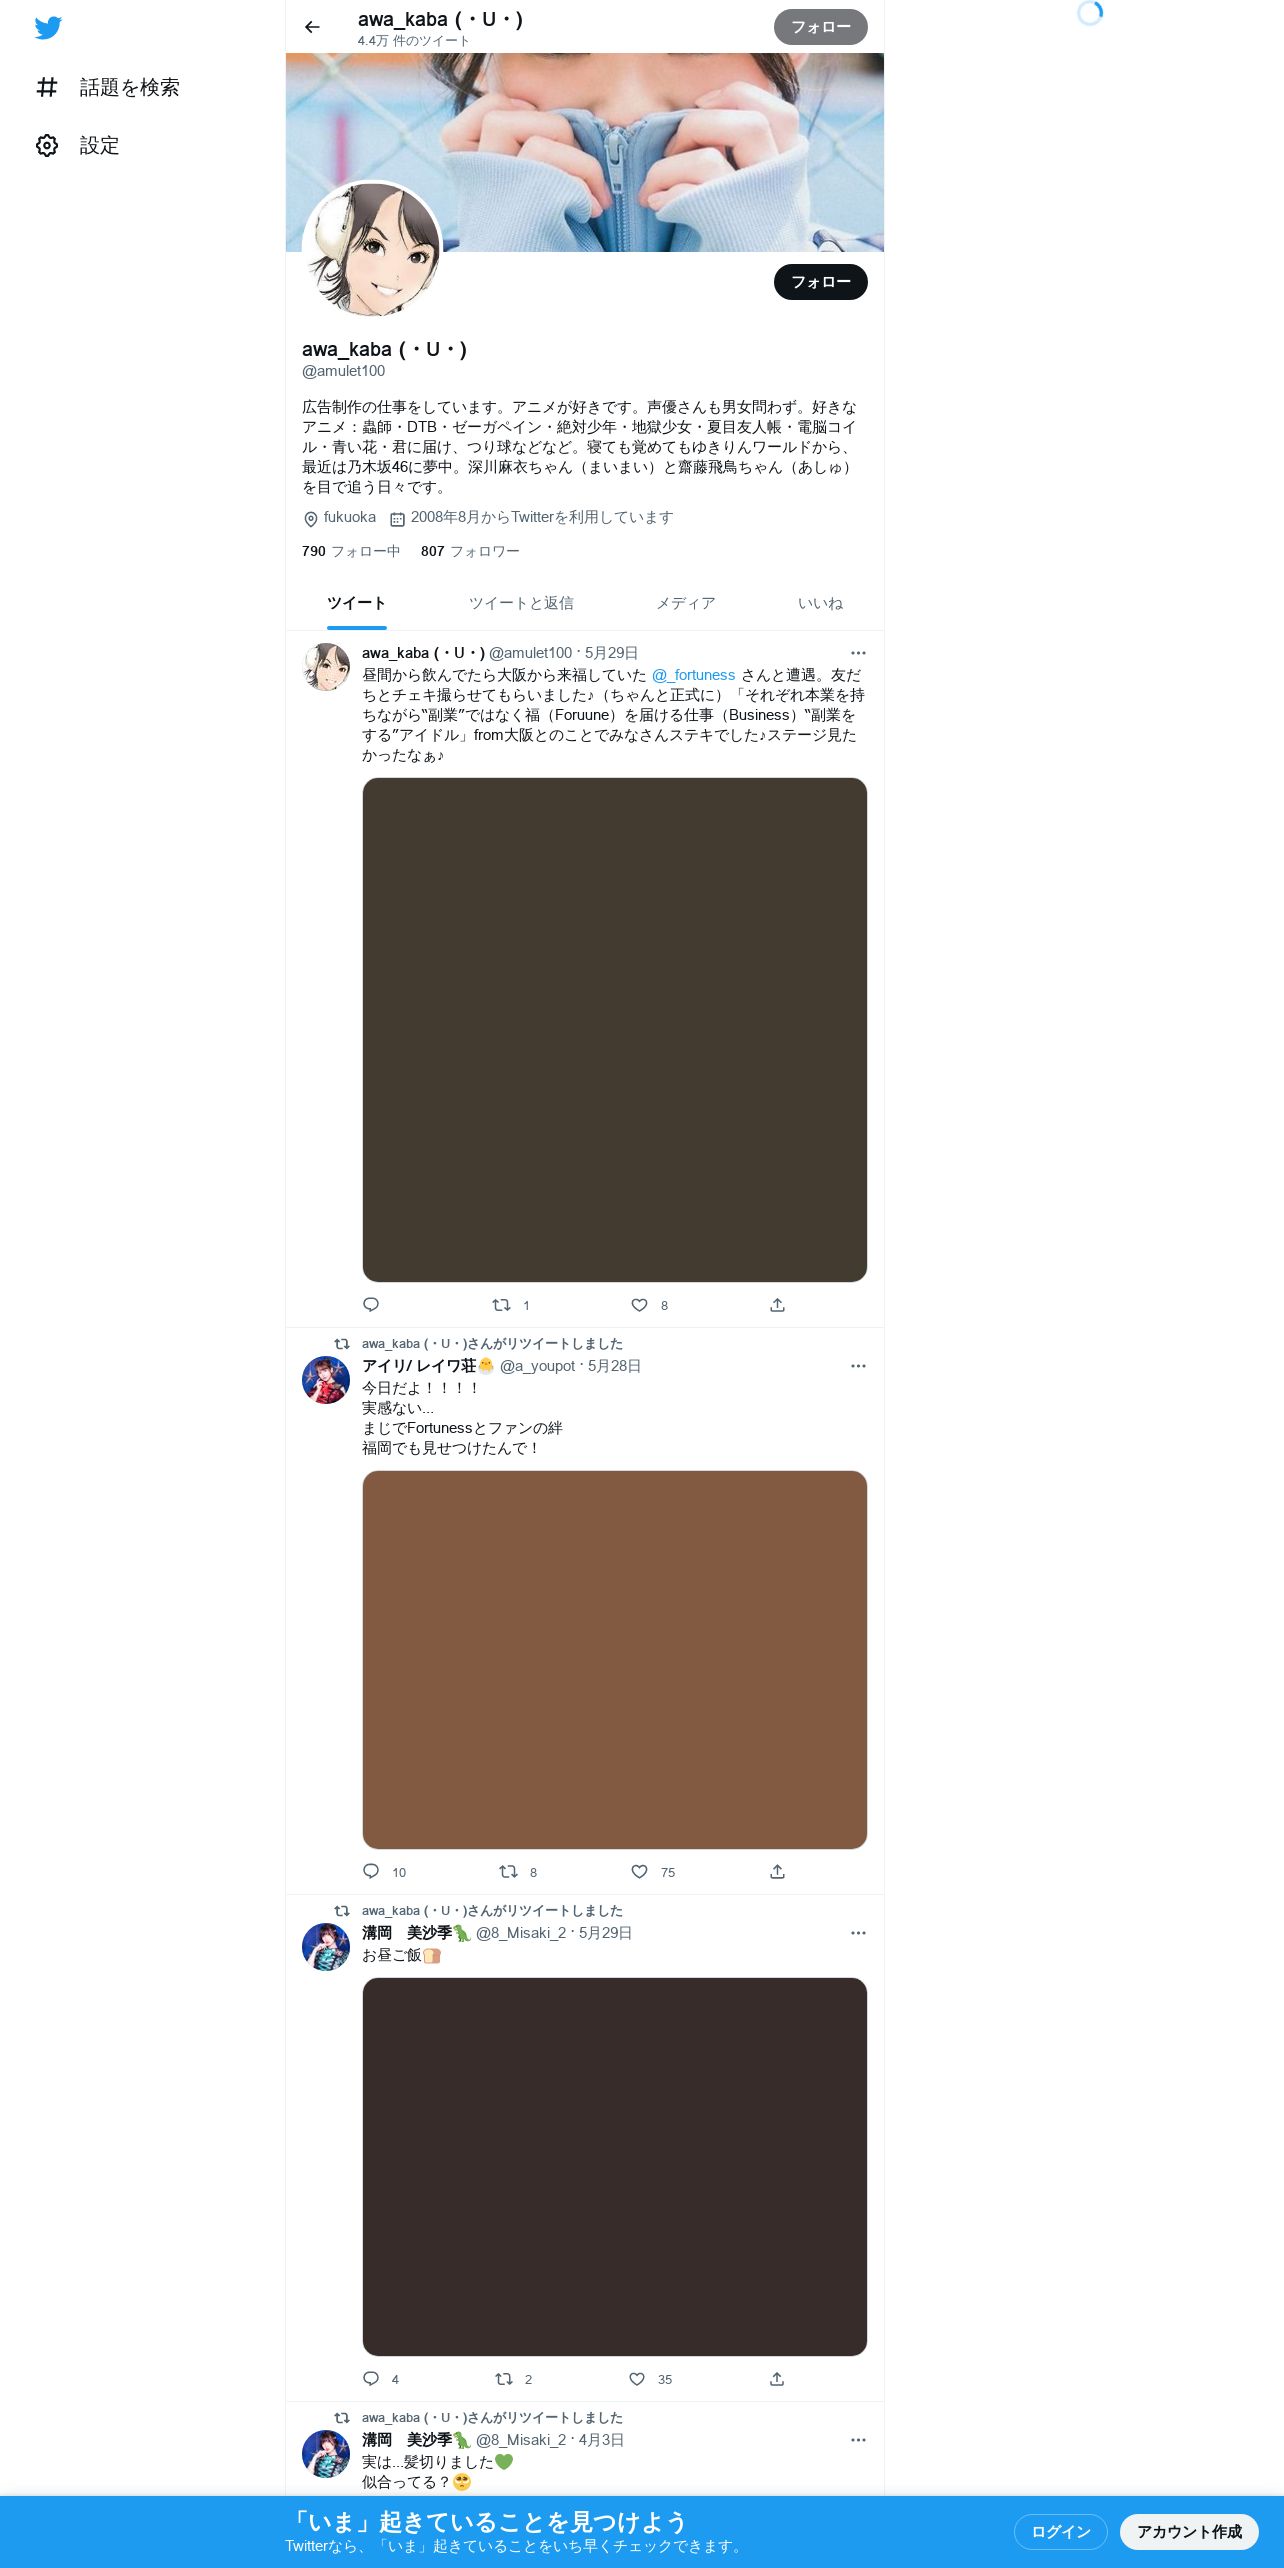Viewport: 1284px width, 2568px height.
Task: Click the Twitter bird logo
Action: (48, 28)
